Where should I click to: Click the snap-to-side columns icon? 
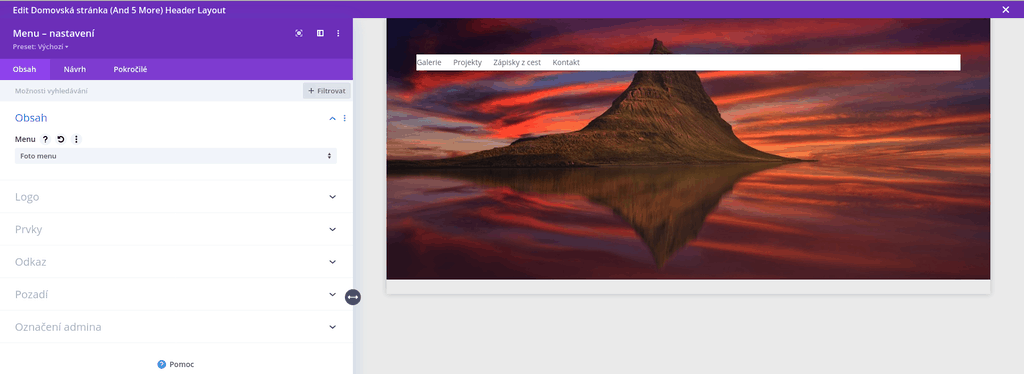320,33
